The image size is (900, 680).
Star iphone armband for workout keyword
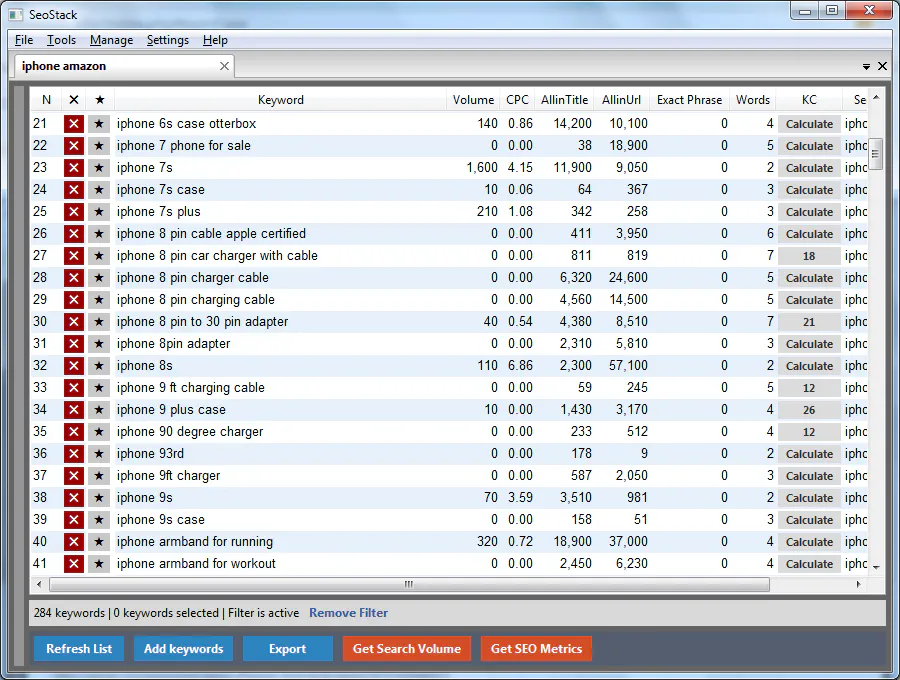tap(99, 564)
